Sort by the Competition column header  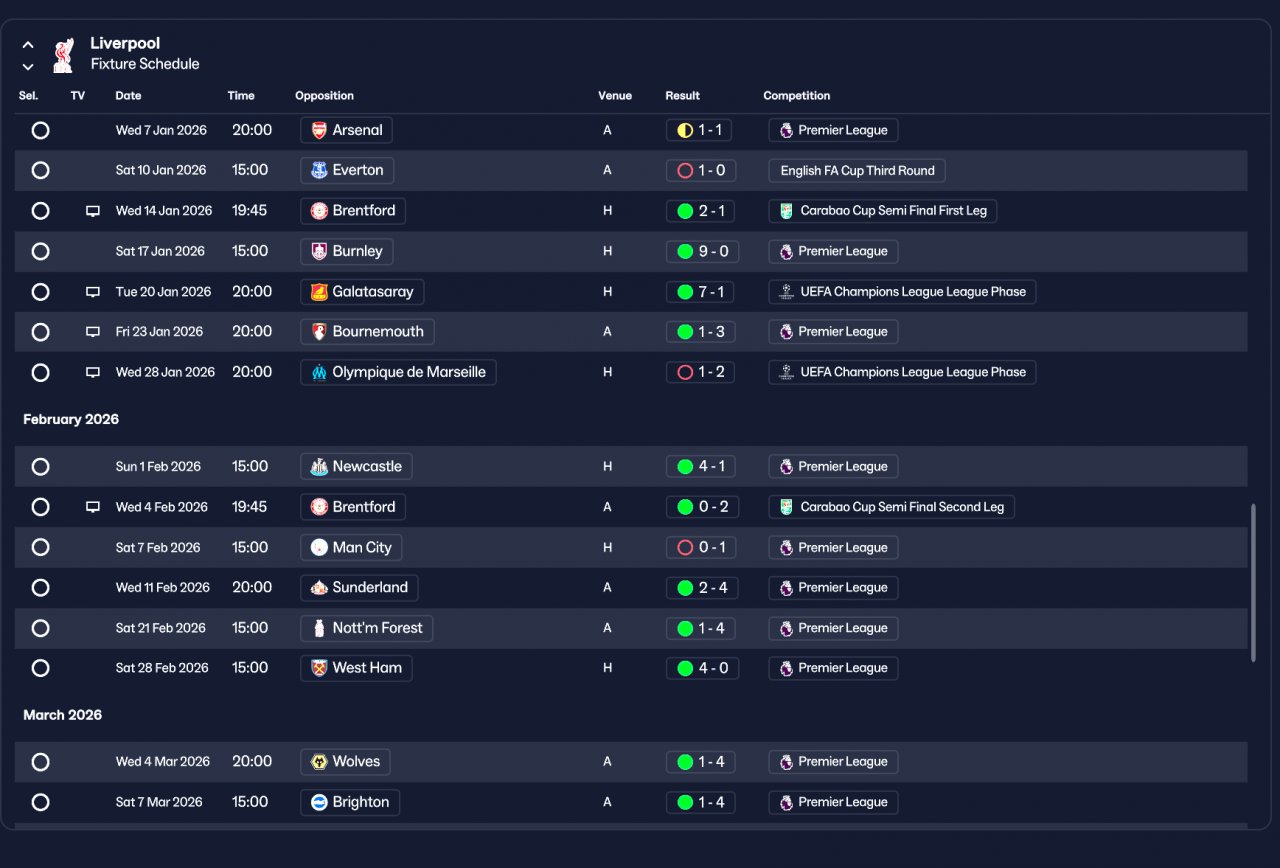click(x=797, y=96)
